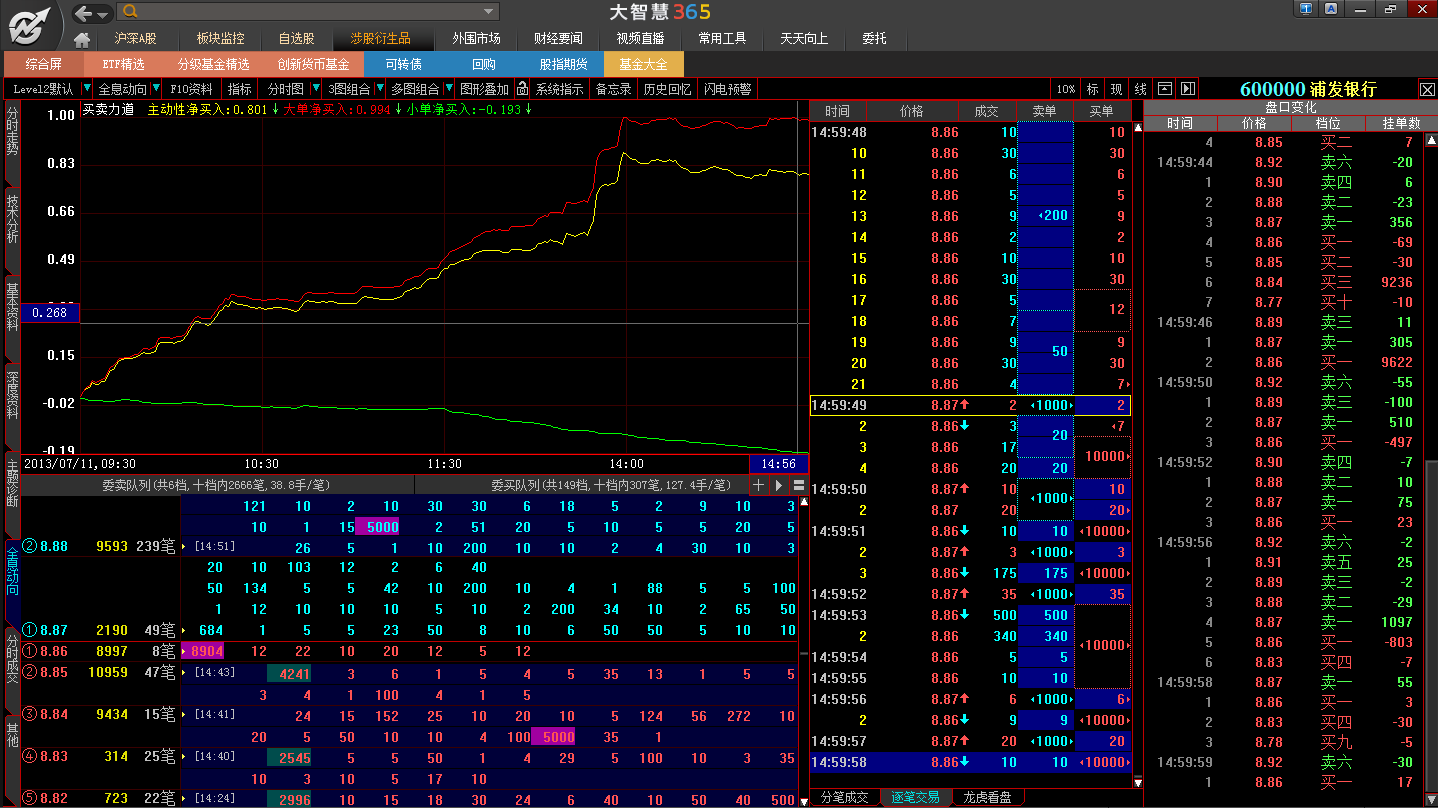Toggle the lock icon next to 图形叠加
The image size is (1438, 808).
pyautogui.click(x=522, y=89)
